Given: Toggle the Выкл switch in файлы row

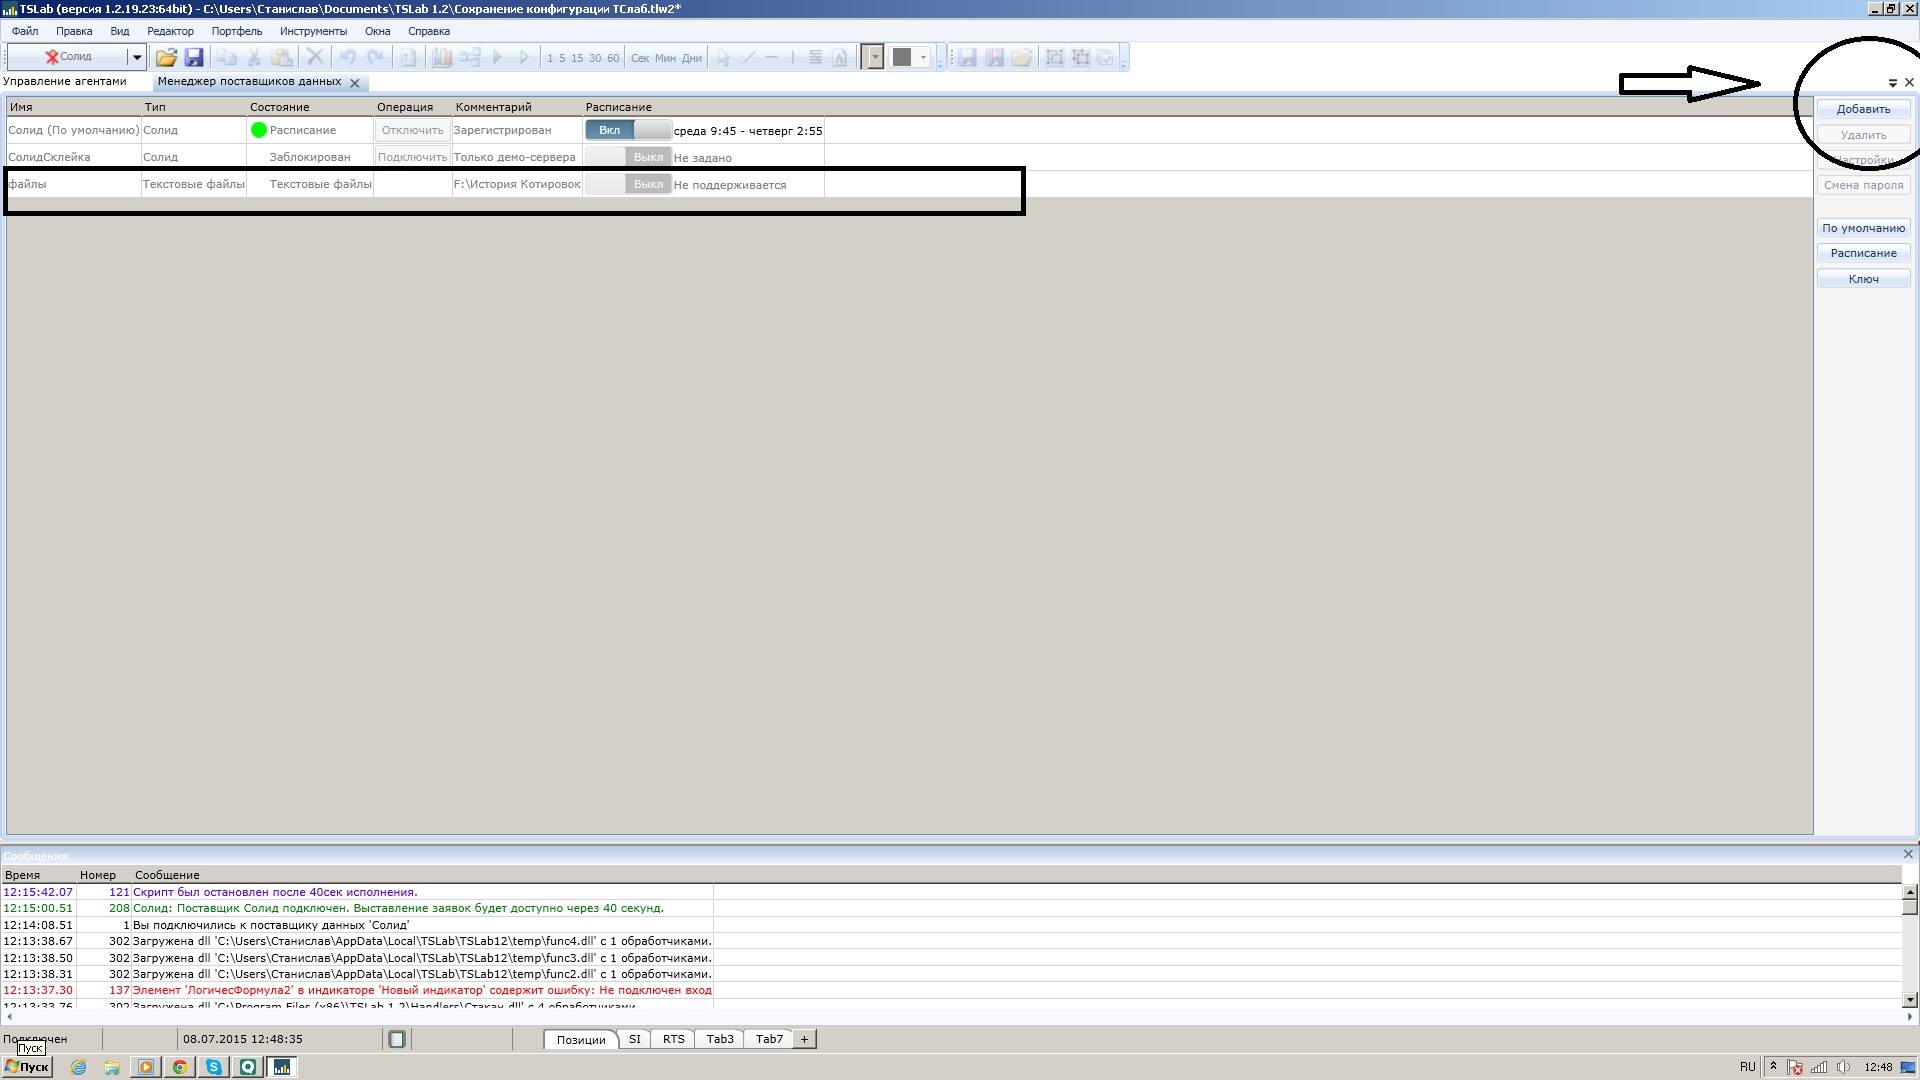Looking at the screenshot, I should (x=627, y=184).
